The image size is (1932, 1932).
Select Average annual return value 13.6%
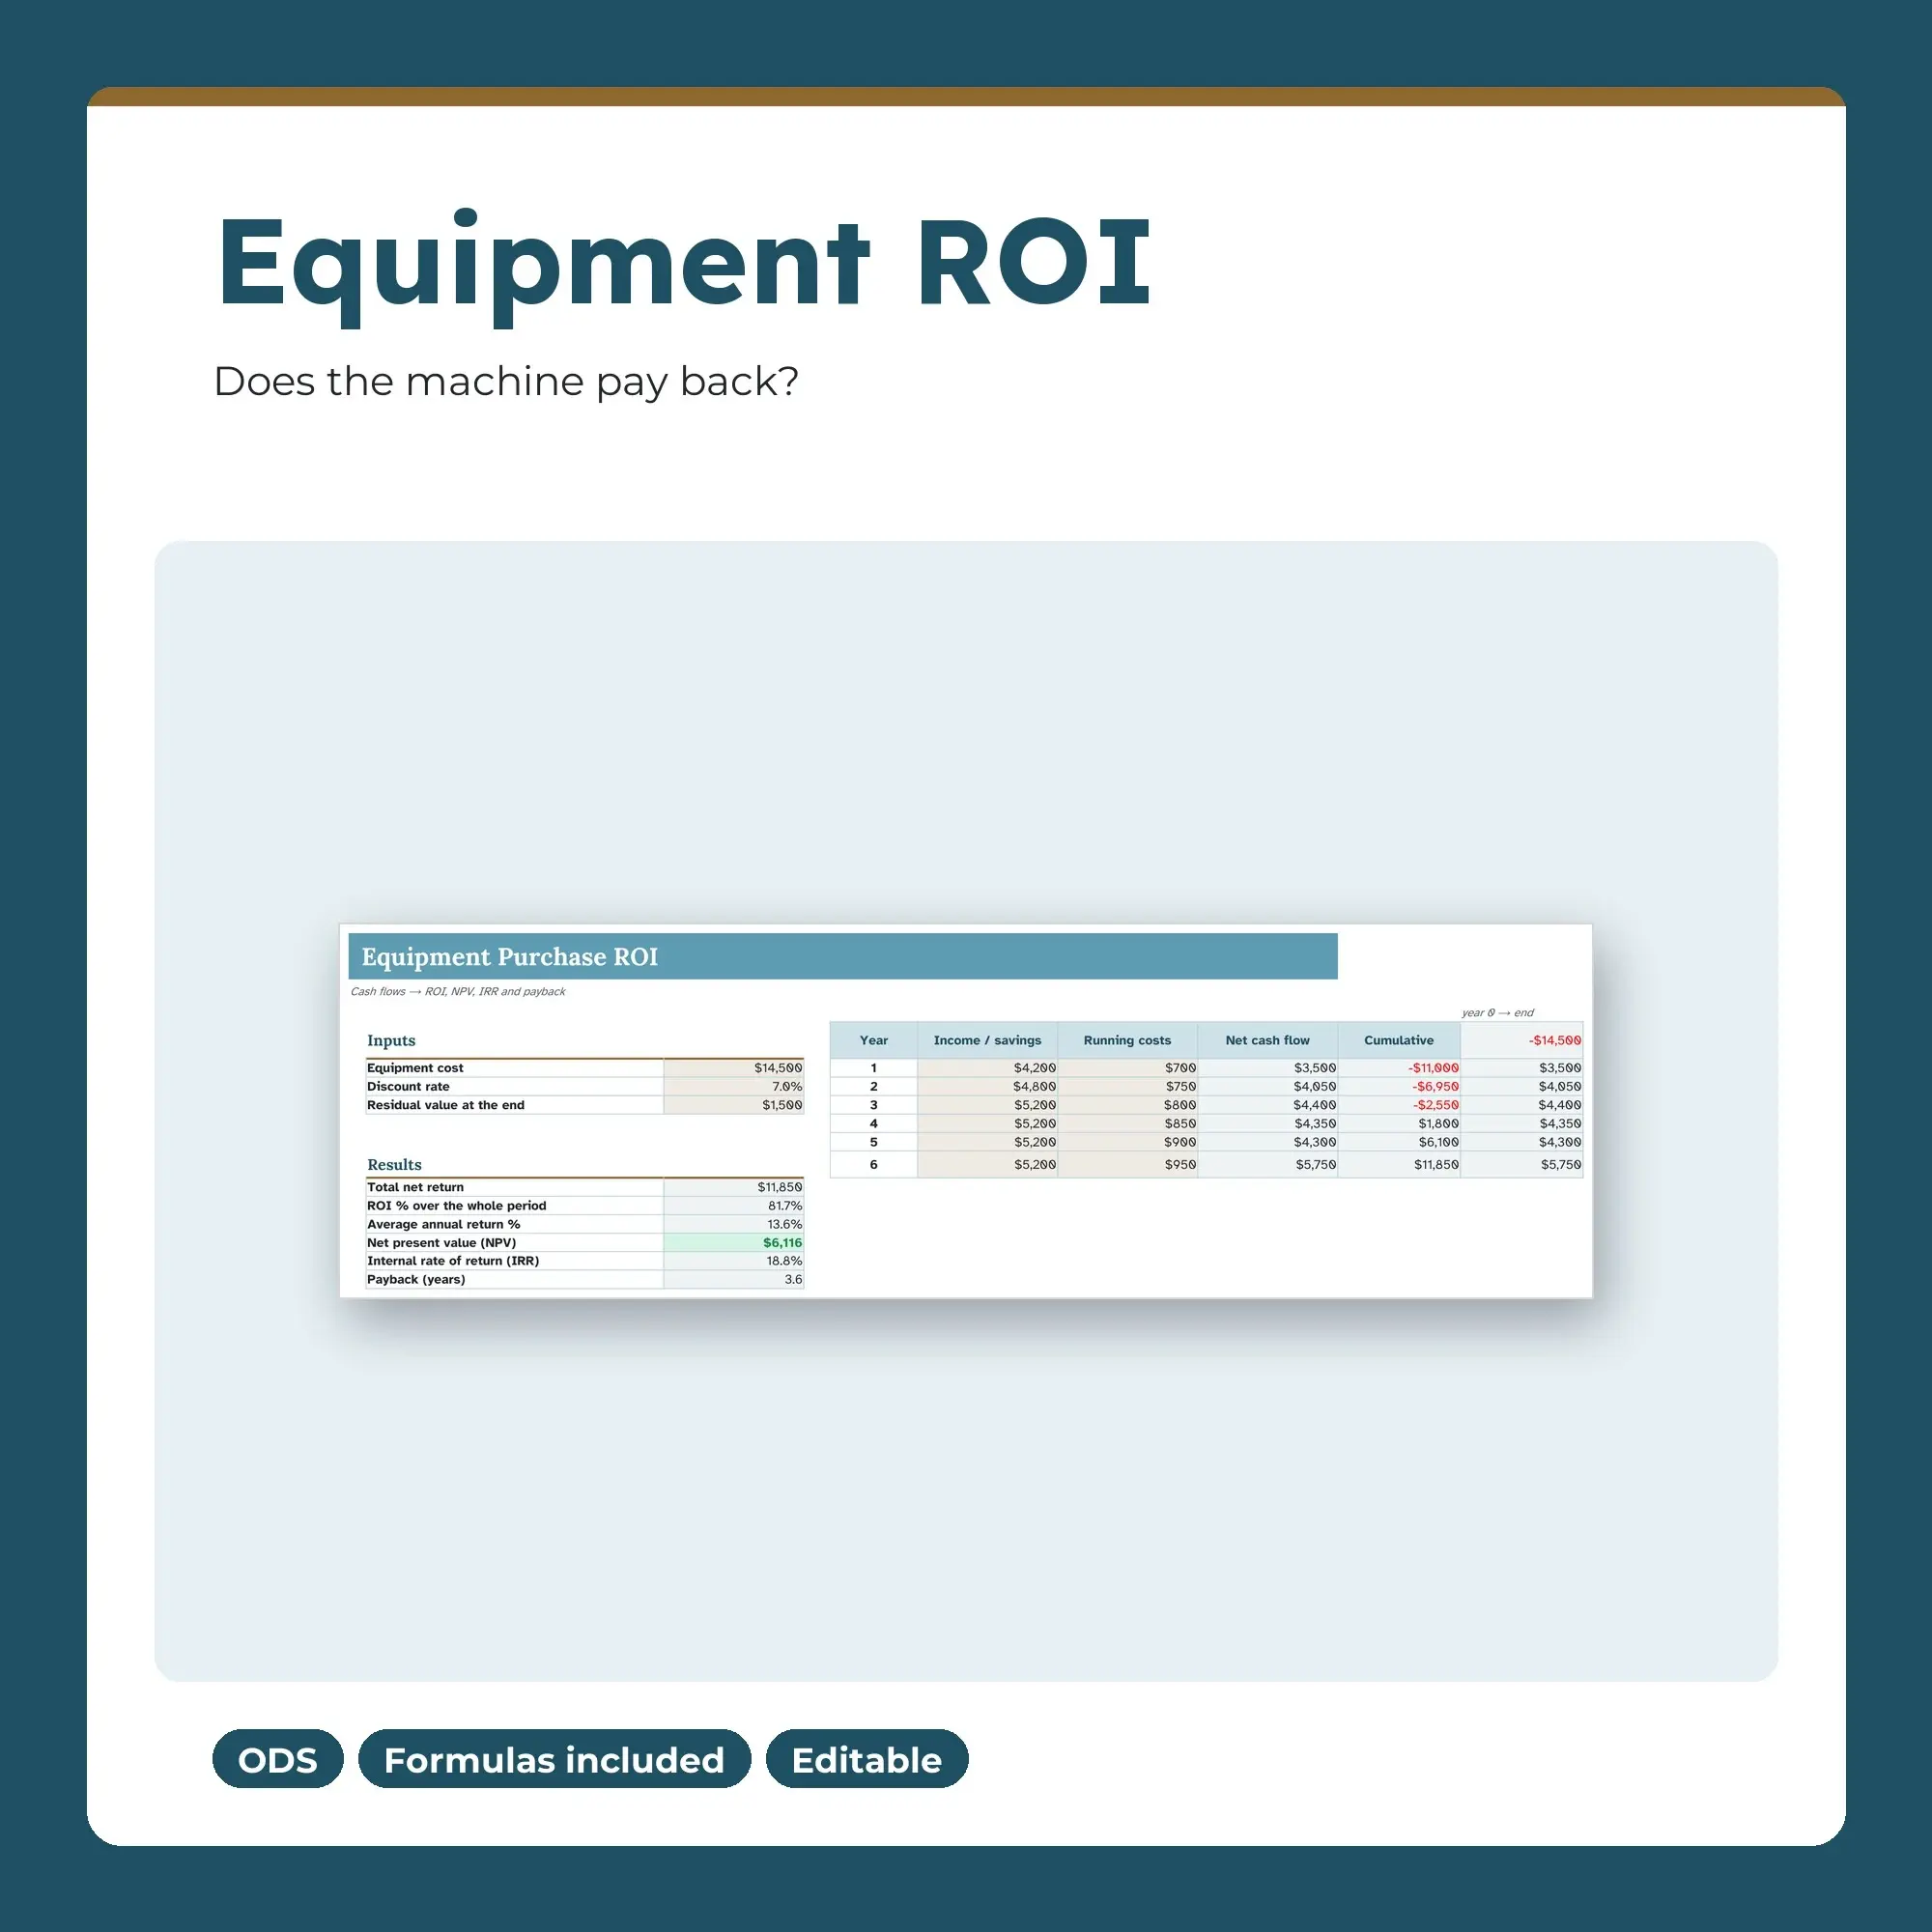click(733, 1224)
